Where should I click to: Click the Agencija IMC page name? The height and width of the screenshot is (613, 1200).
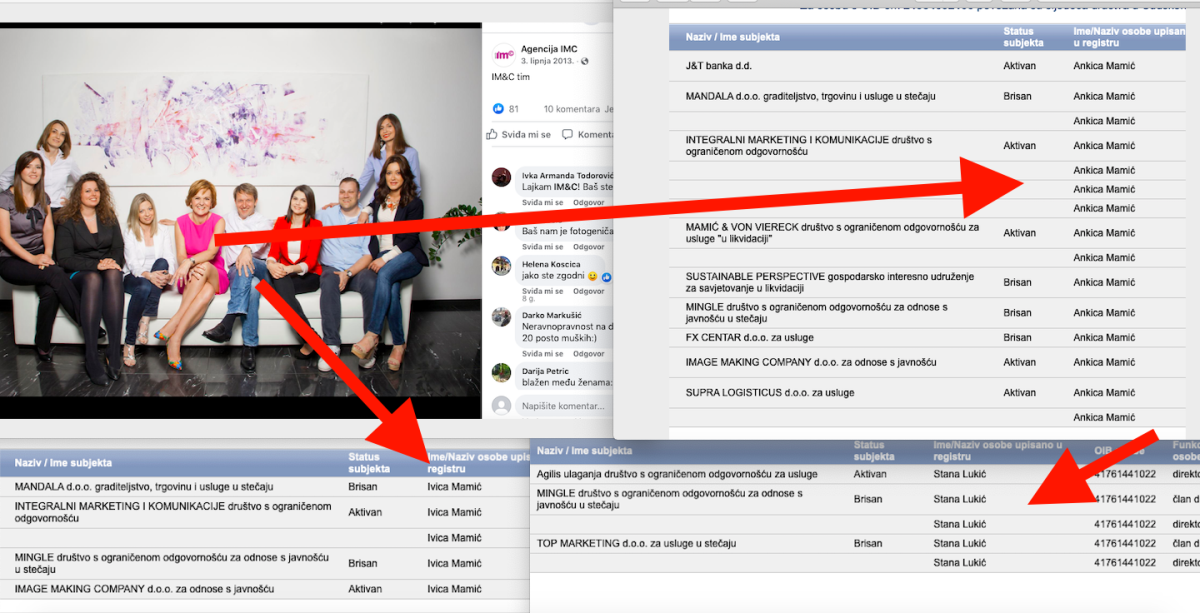click(549, 49)
